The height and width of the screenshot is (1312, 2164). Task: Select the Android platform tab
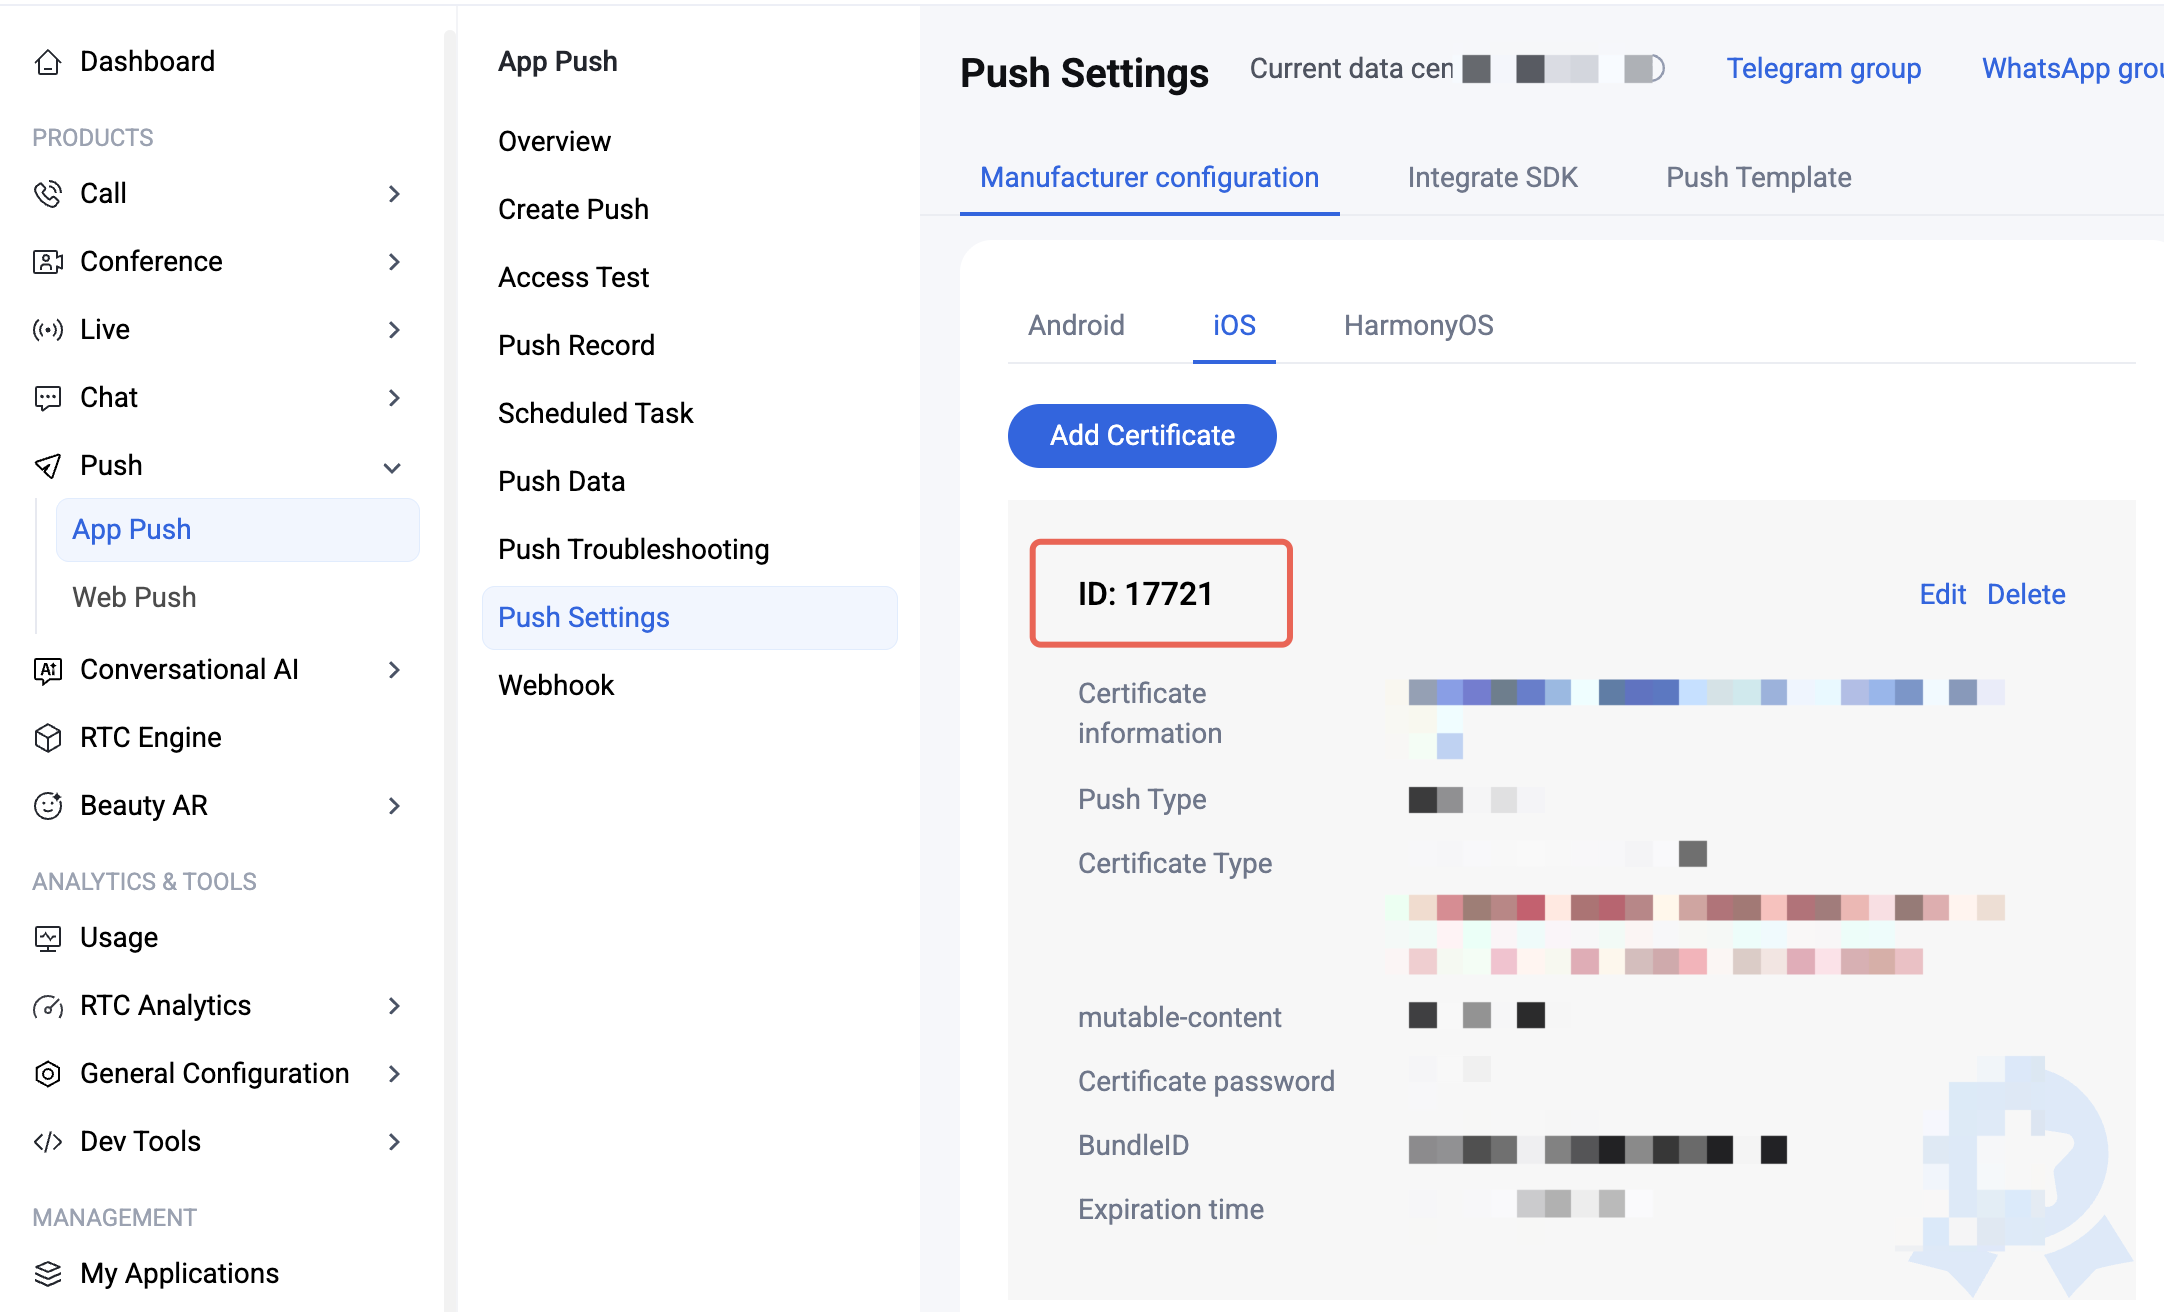(1076, 326)
